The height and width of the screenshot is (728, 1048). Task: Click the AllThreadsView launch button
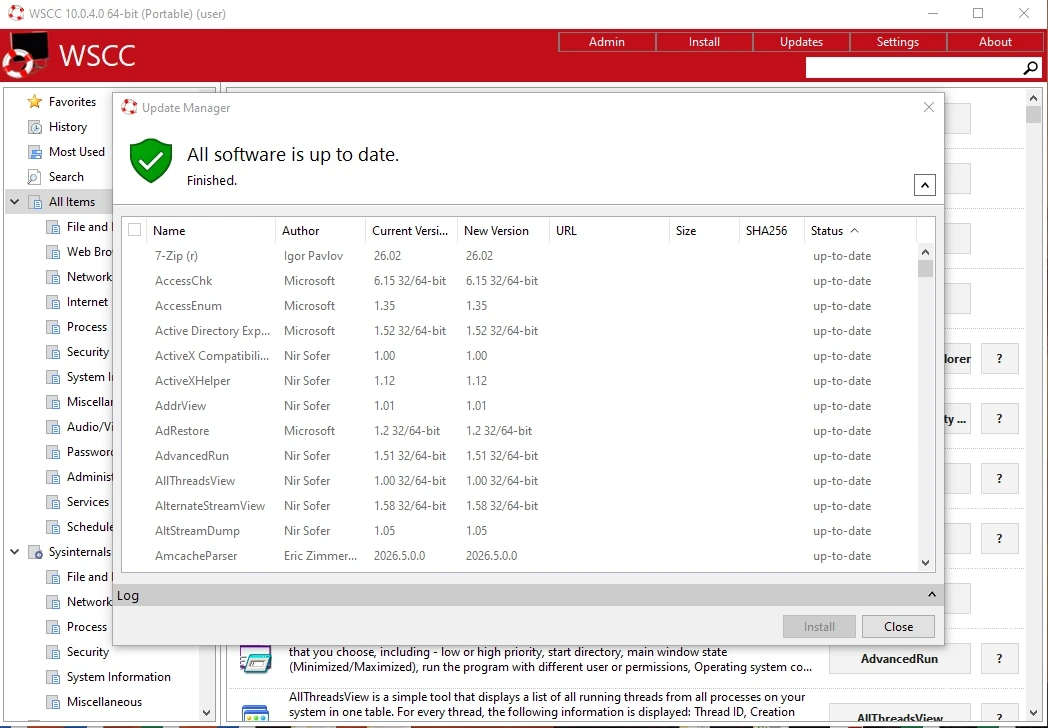point(899,715)
